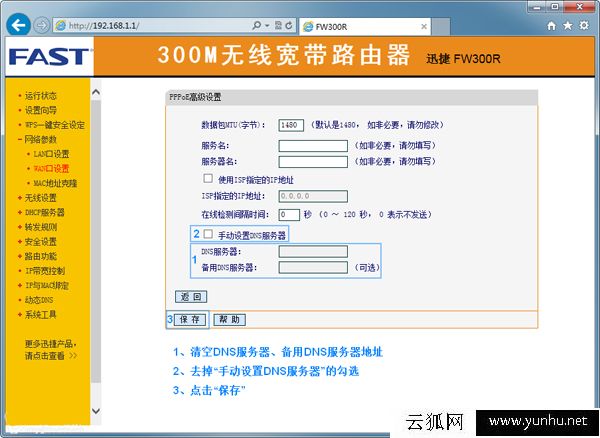Open the browser home page icon
Screen dimensions: 600x438
click(x=551, y=26)
